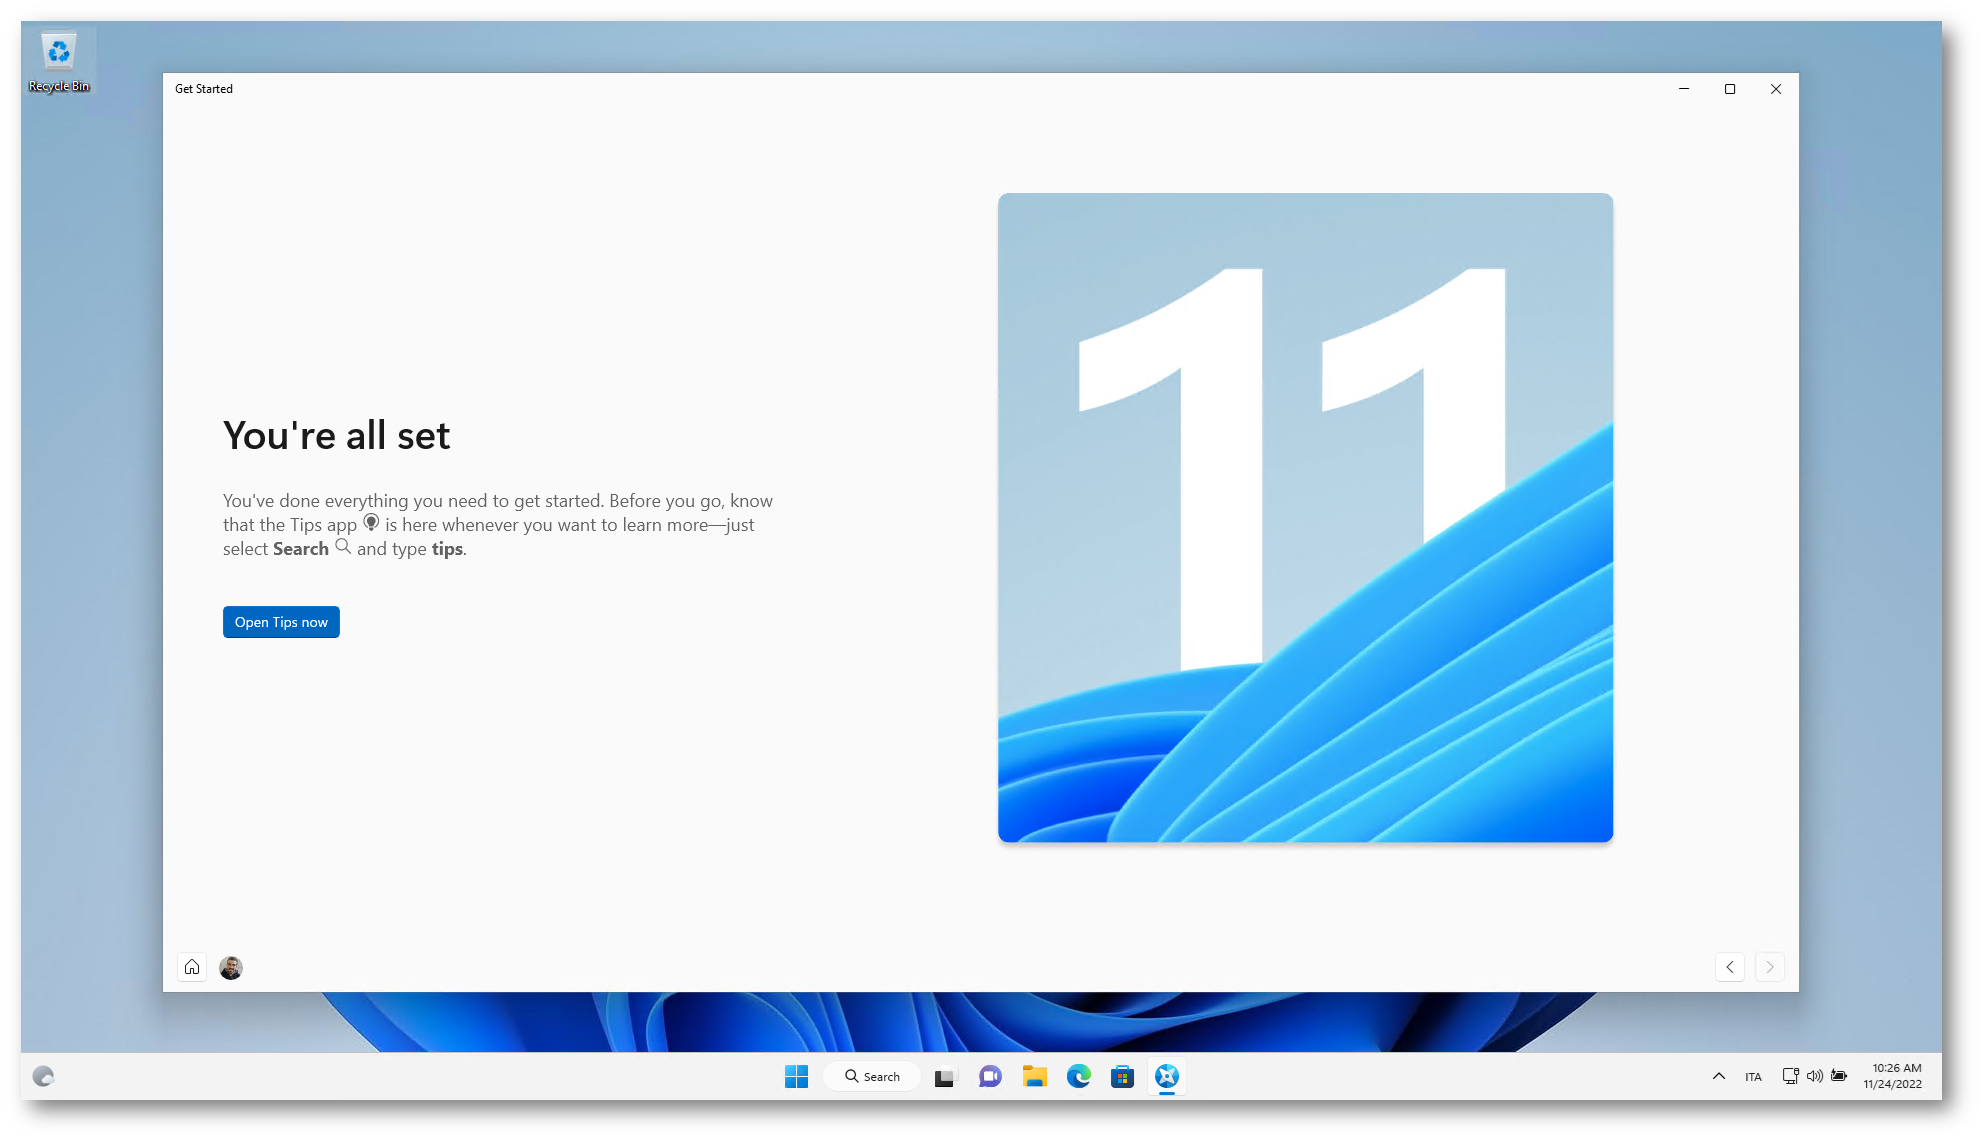This screenshot has width=1984, height=1142.
Task: Open Tips now button
Action: 281,622
